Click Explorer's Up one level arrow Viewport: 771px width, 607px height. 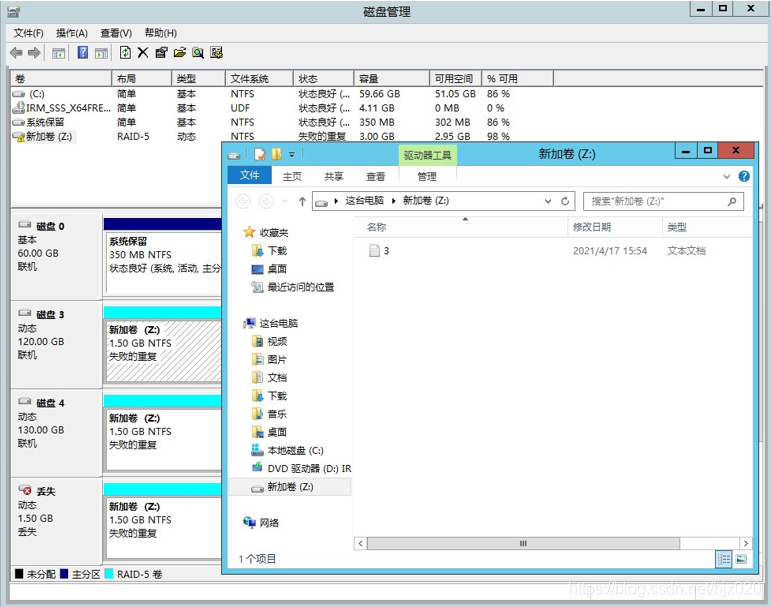(x=302, y=201)
